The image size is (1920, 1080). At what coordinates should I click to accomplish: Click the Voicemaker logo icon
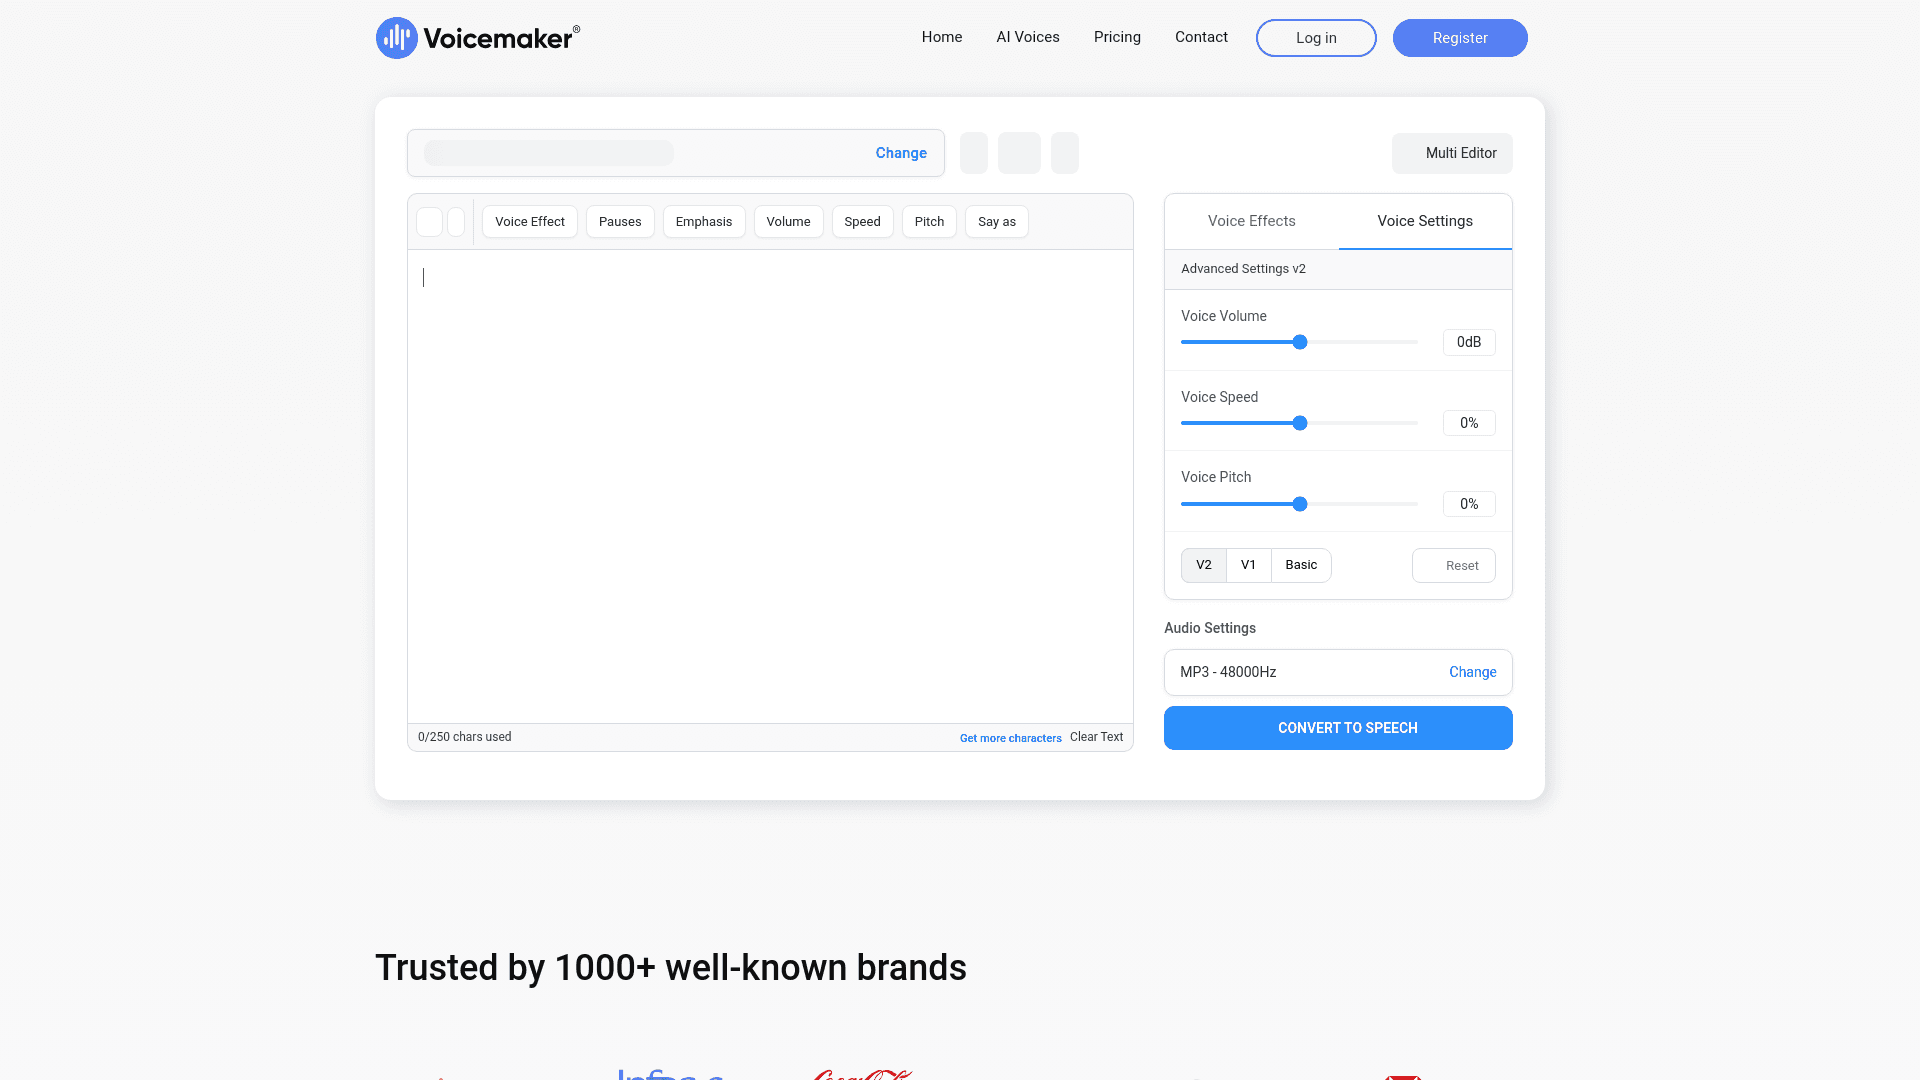pos(396,38)
